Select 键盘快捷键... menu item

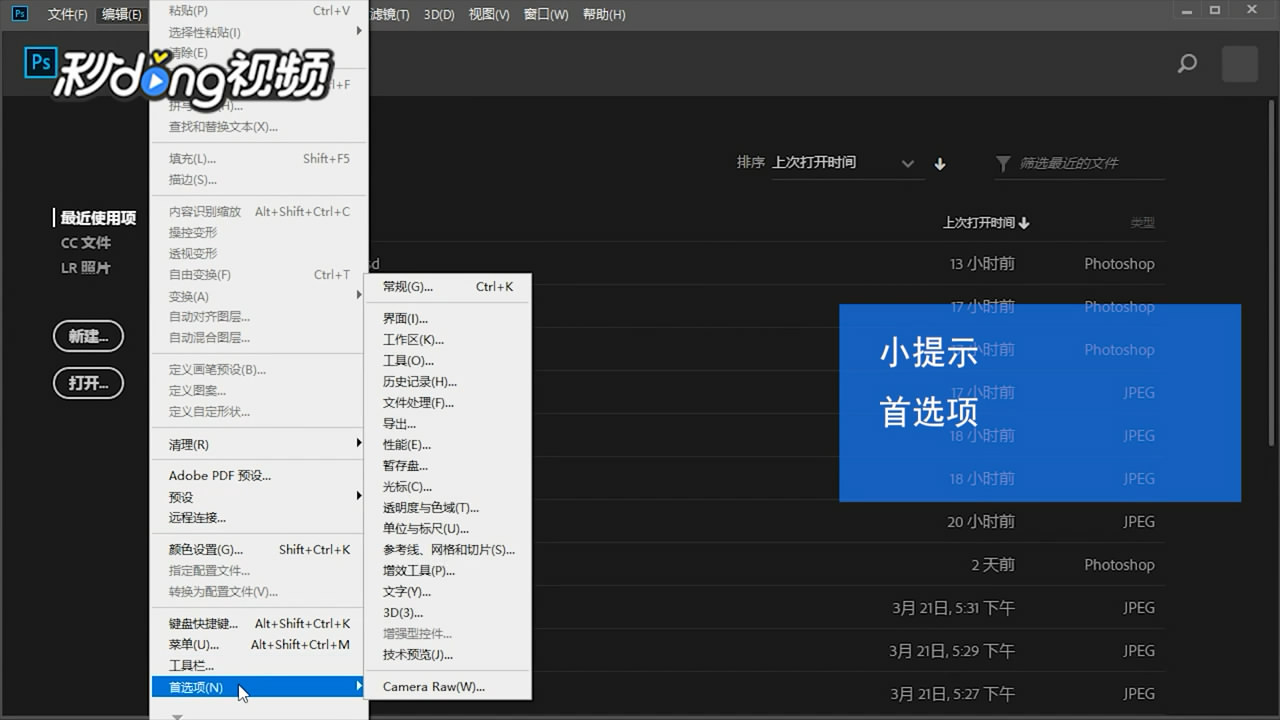click(259, 624)
